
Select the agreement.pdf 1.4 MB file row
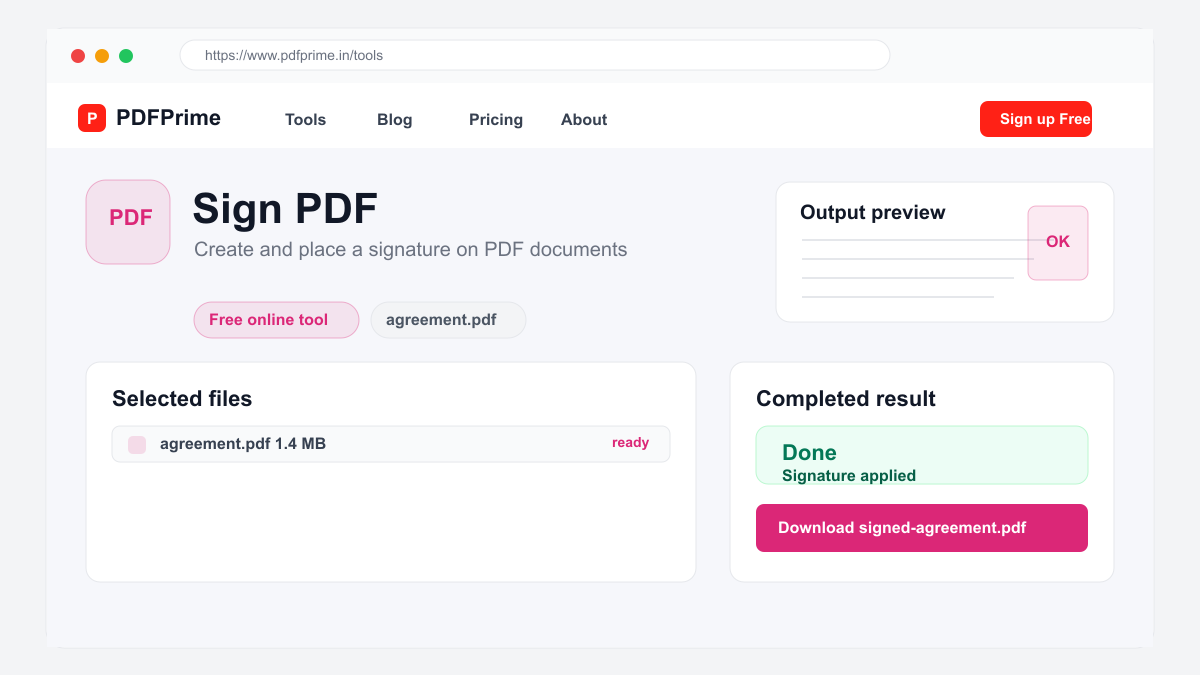(391, 444)
